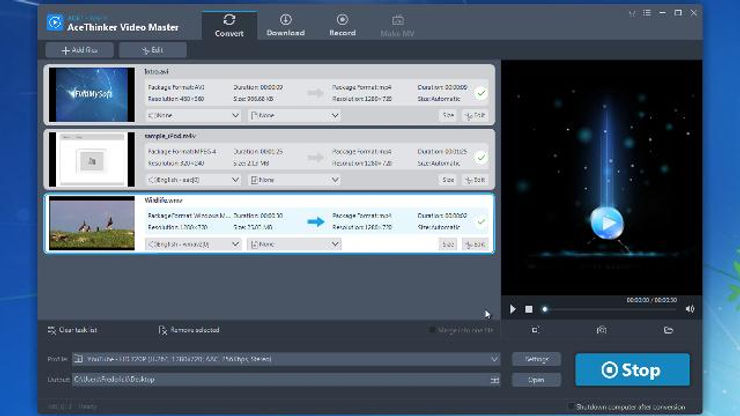Click Remove selected
Image resolution: width=740 pixels, height=416 pixels.
tap(189, 330)
